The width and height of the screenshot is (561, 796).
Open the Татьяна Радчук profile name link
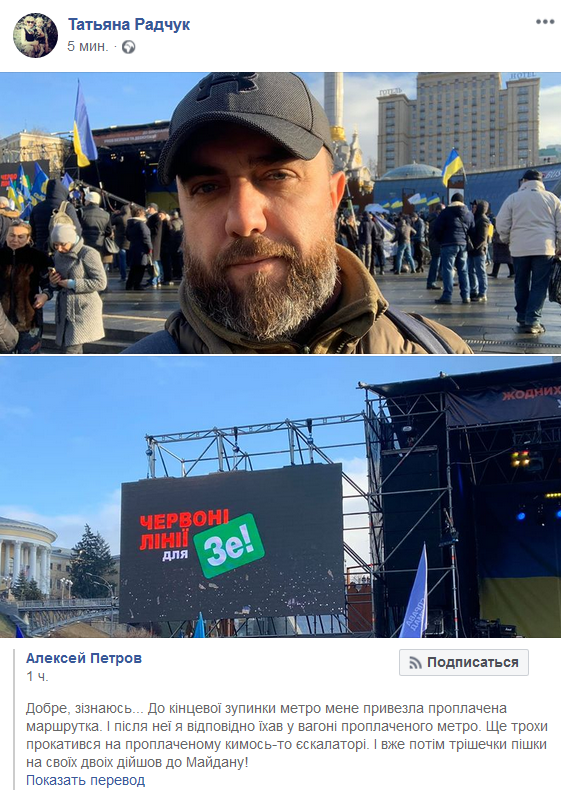129,24
